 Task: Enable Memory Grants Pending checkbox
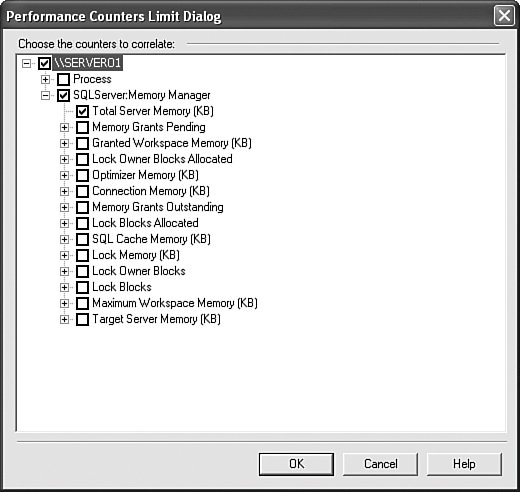82,127
